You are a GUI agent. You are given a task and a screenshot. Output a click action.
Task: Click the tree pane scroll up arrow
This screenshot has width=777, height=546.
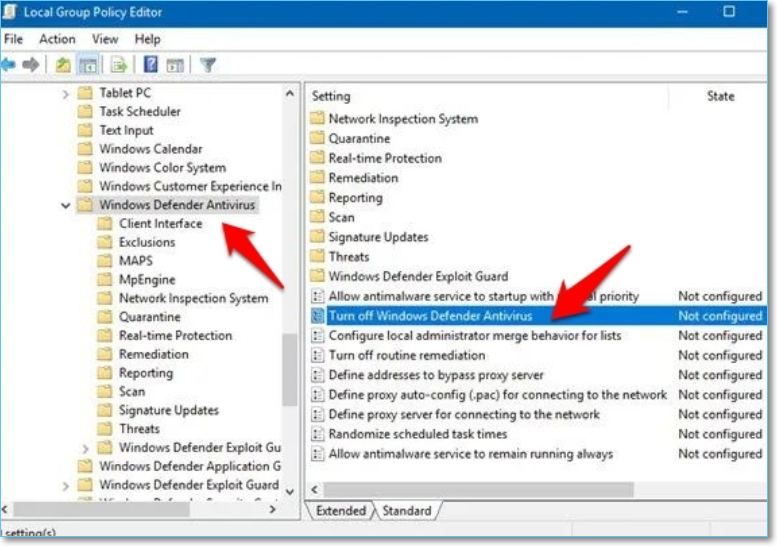click(x=290, y=93)
